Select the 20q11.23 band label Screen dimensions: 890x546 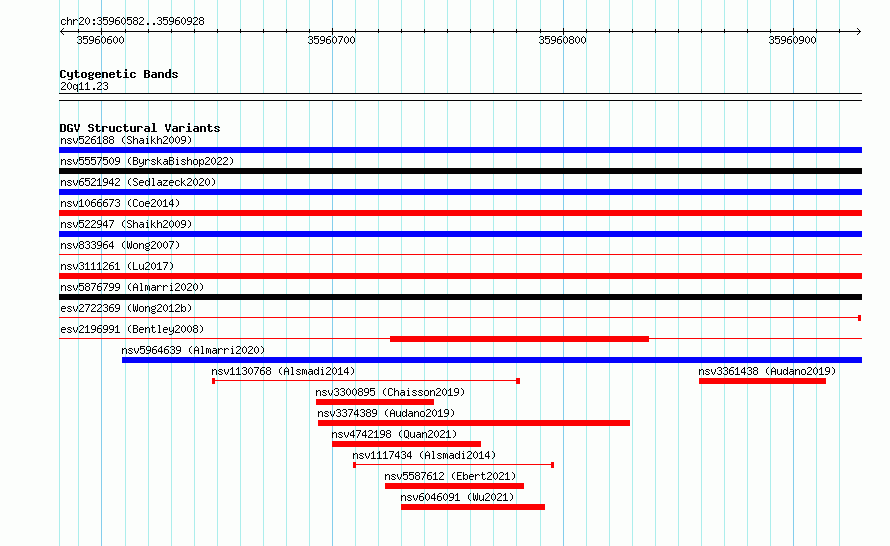point(84,86)
